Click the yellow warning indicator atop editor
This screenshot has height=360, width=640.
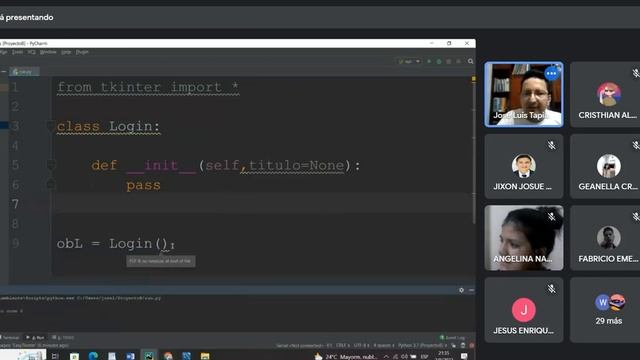pos(473,78)
